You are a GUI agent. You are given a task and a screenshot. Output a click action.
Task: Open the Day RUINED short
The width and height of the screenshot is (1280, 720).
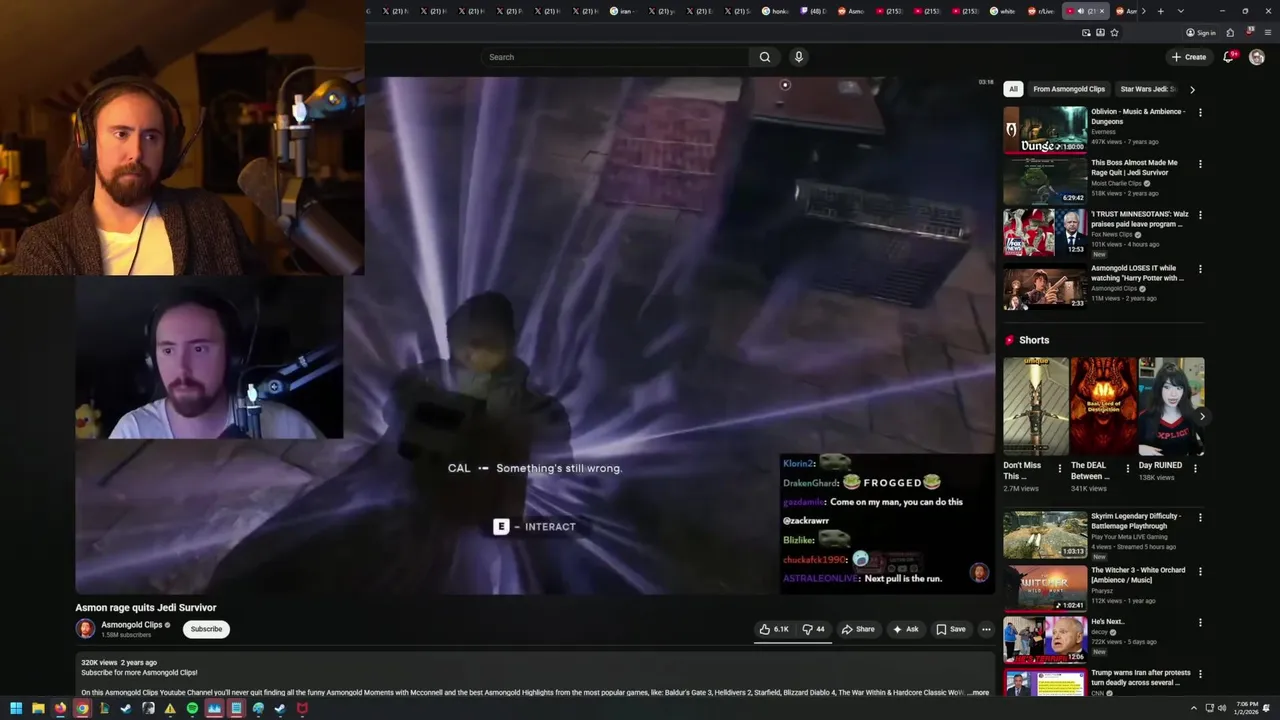[x=1171, y=407]
